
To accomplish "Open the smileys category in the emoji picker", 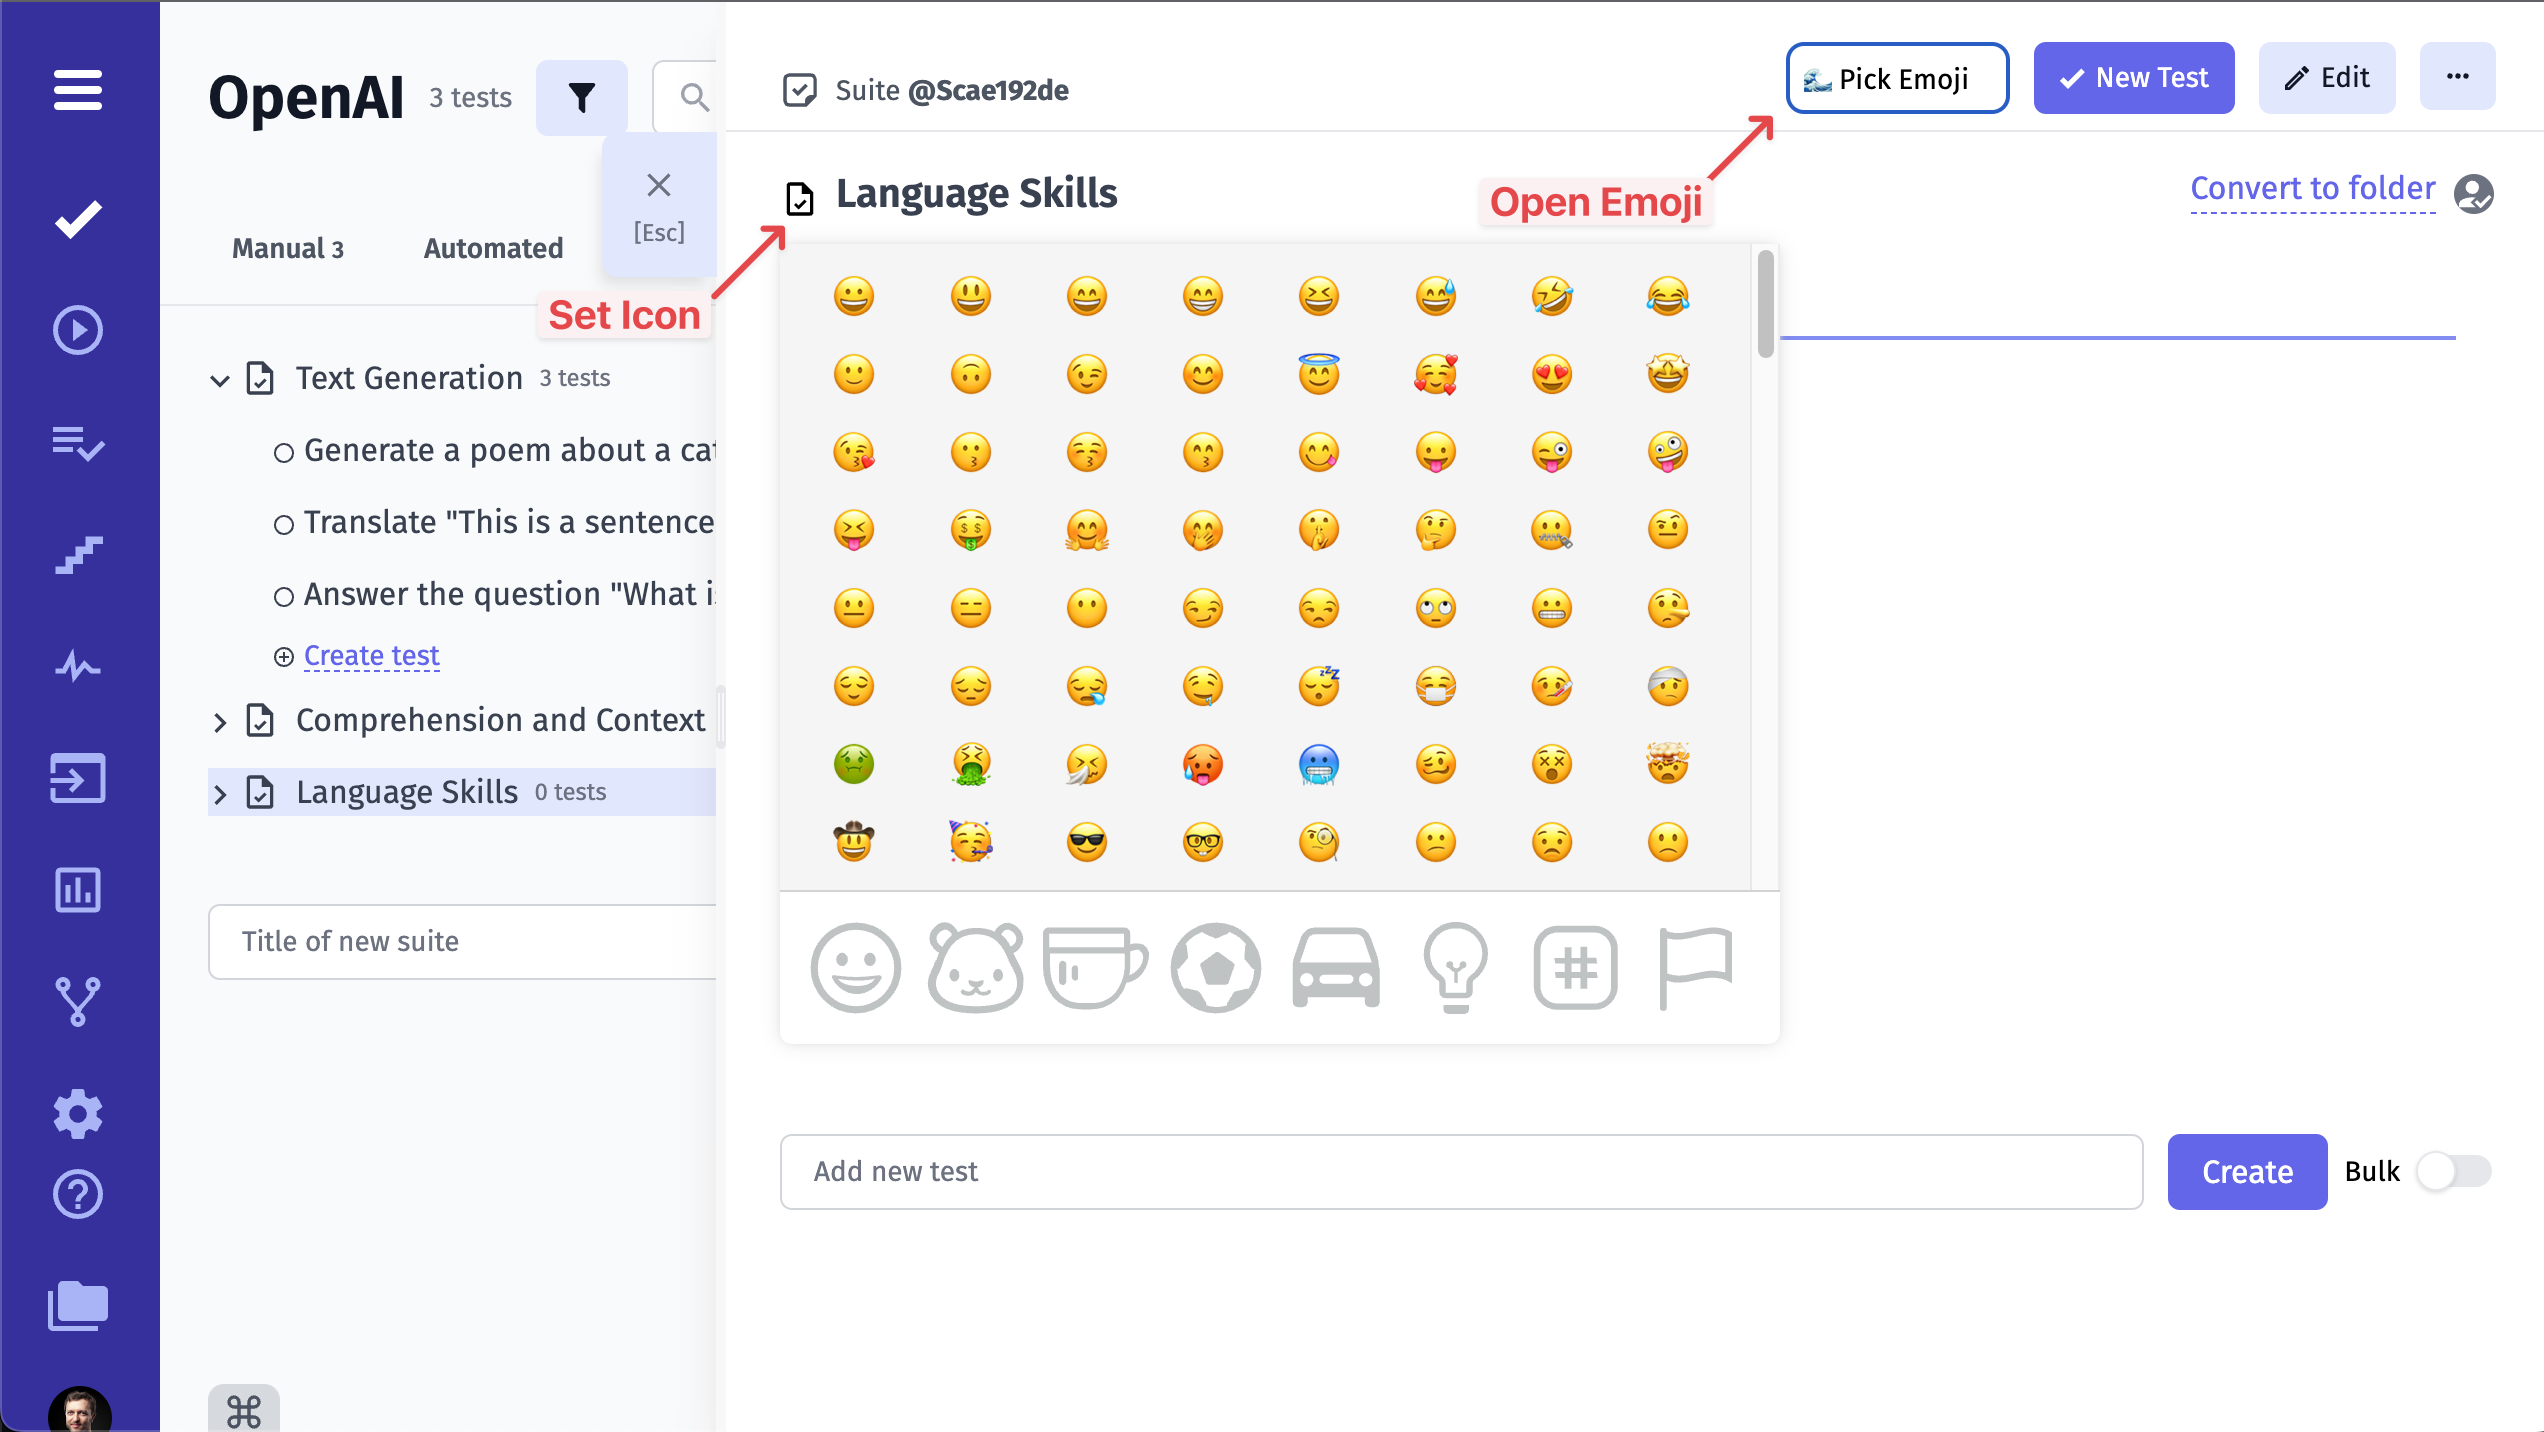I will tap(855, 967).
